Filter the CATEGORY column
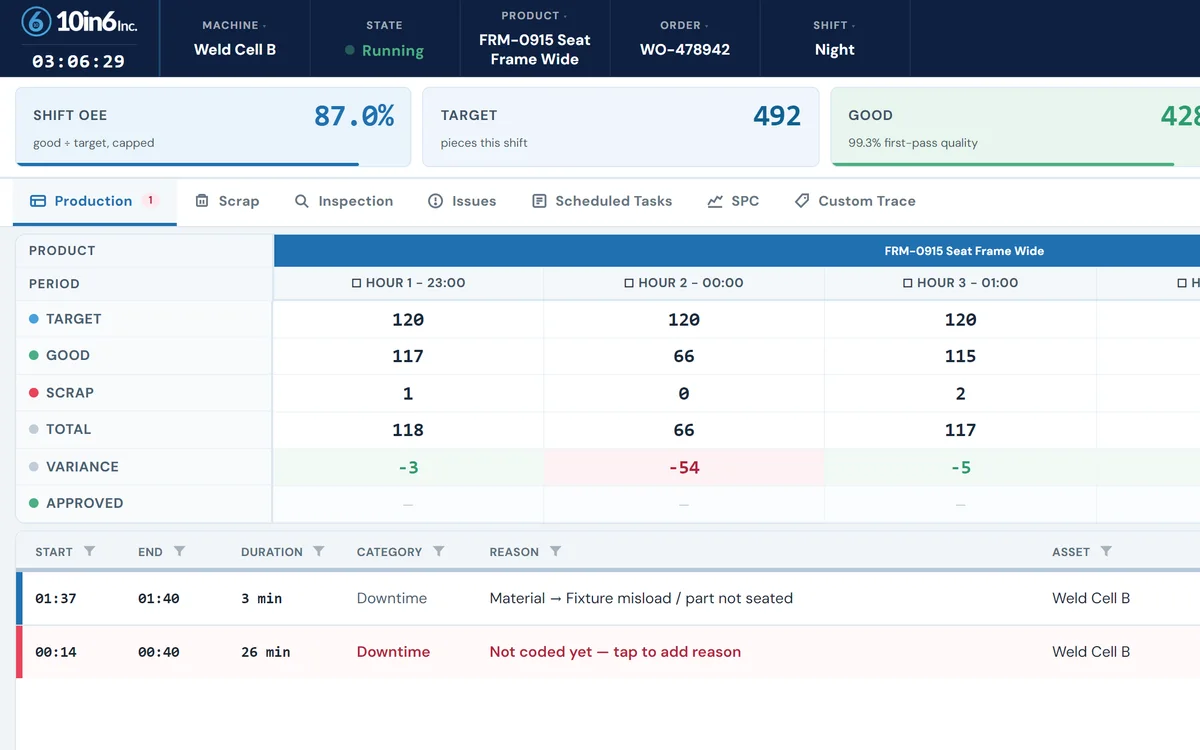 (x=438, y=551)
